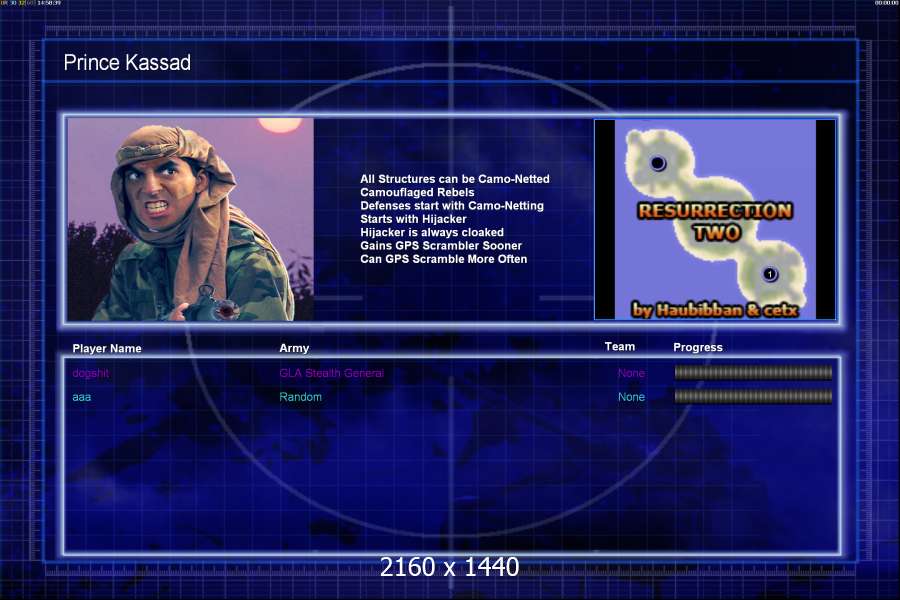Click start position marker 1 on map
This screenshot has height=600, width=900.
pyautogui.click(x=770, y=274)
